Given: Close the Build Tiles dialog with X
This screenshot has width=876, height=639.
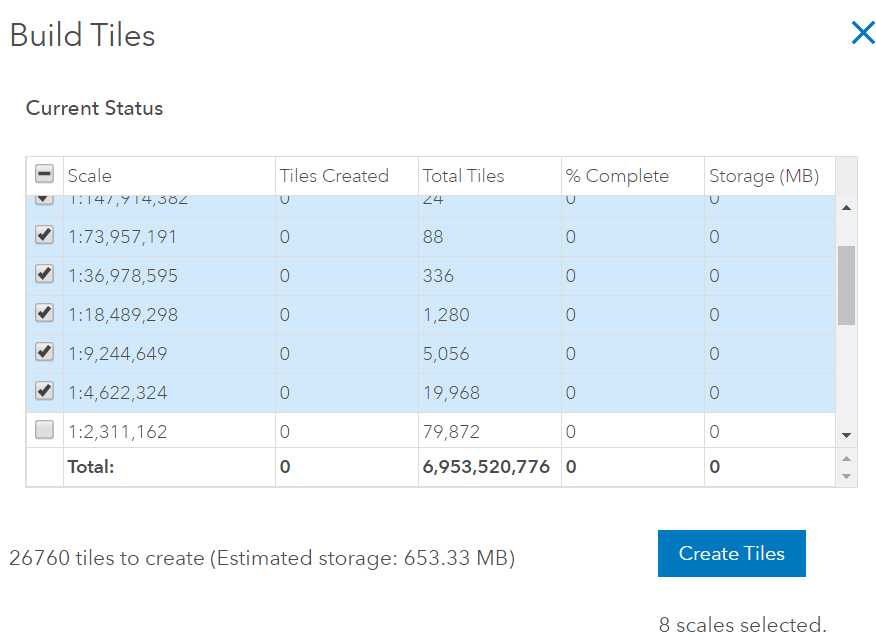Looking at the screenshot, I should [862, 34].
